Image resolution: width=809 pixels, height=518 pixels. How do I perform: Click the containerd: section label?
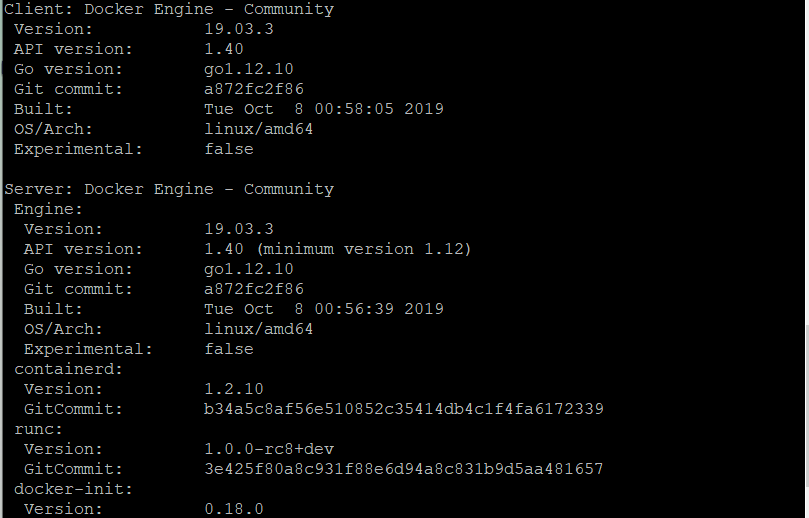point(68,369)
